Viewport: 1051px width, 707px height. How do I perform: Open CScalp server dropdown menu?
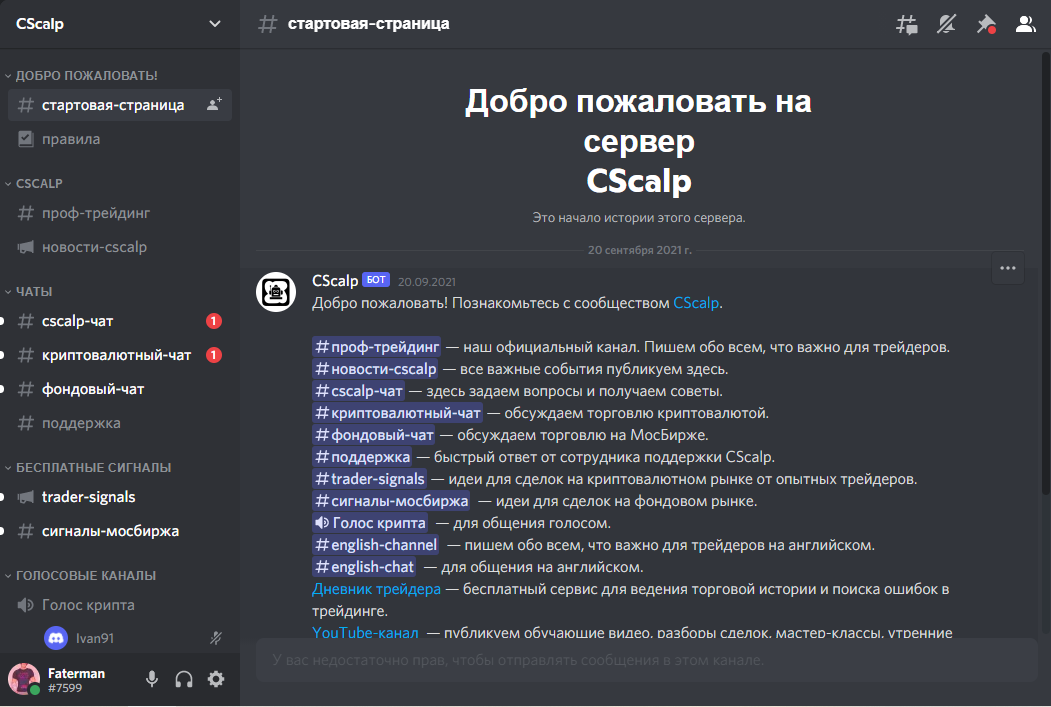pyautogui.click(x=214, y=23)
